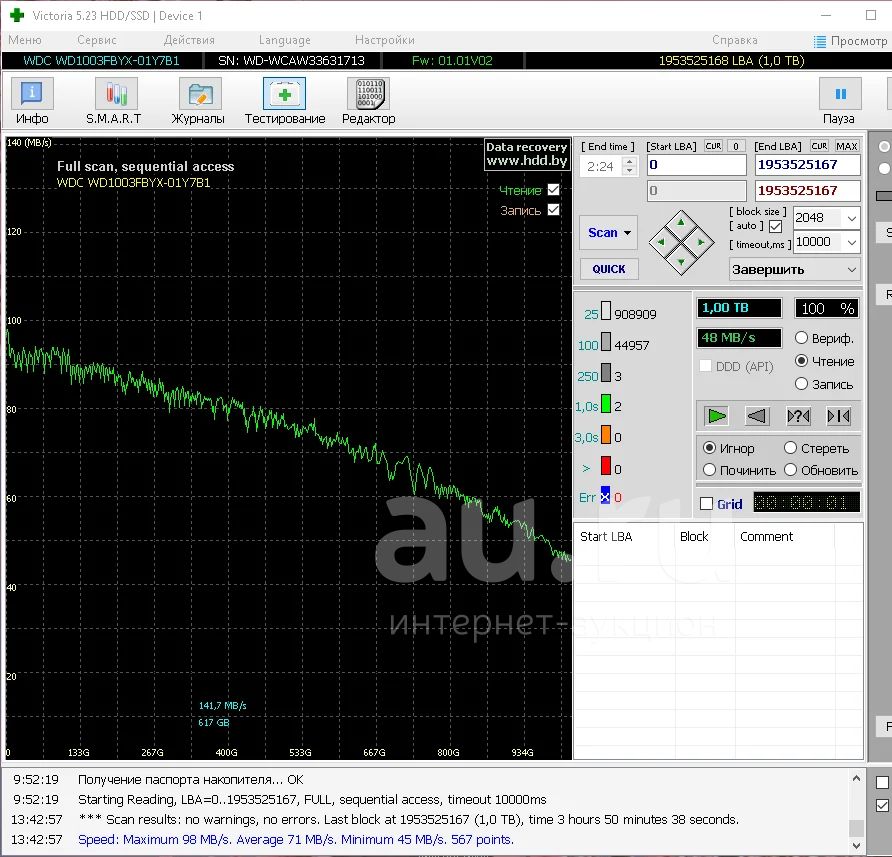Click the MAX button beside End LBA

tap(846, 146)
